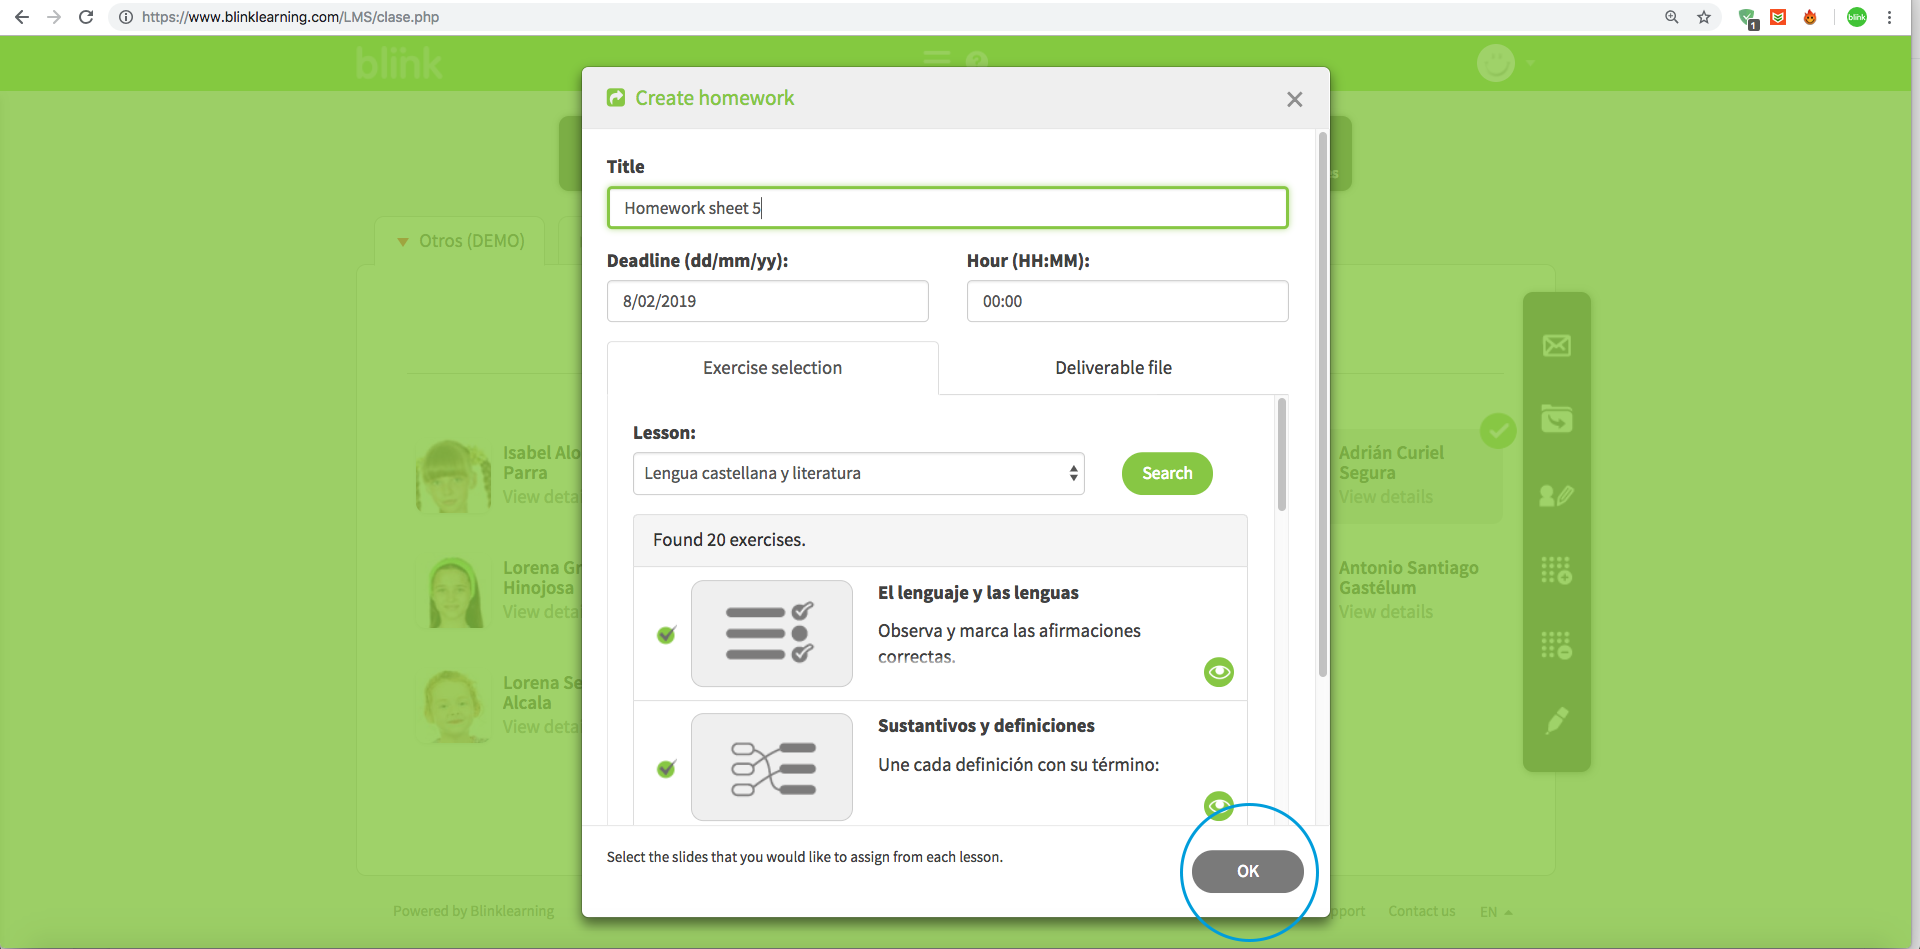Click the grid plus icon in sidebar
The image size is (1920, 949).
point(1556,570)
